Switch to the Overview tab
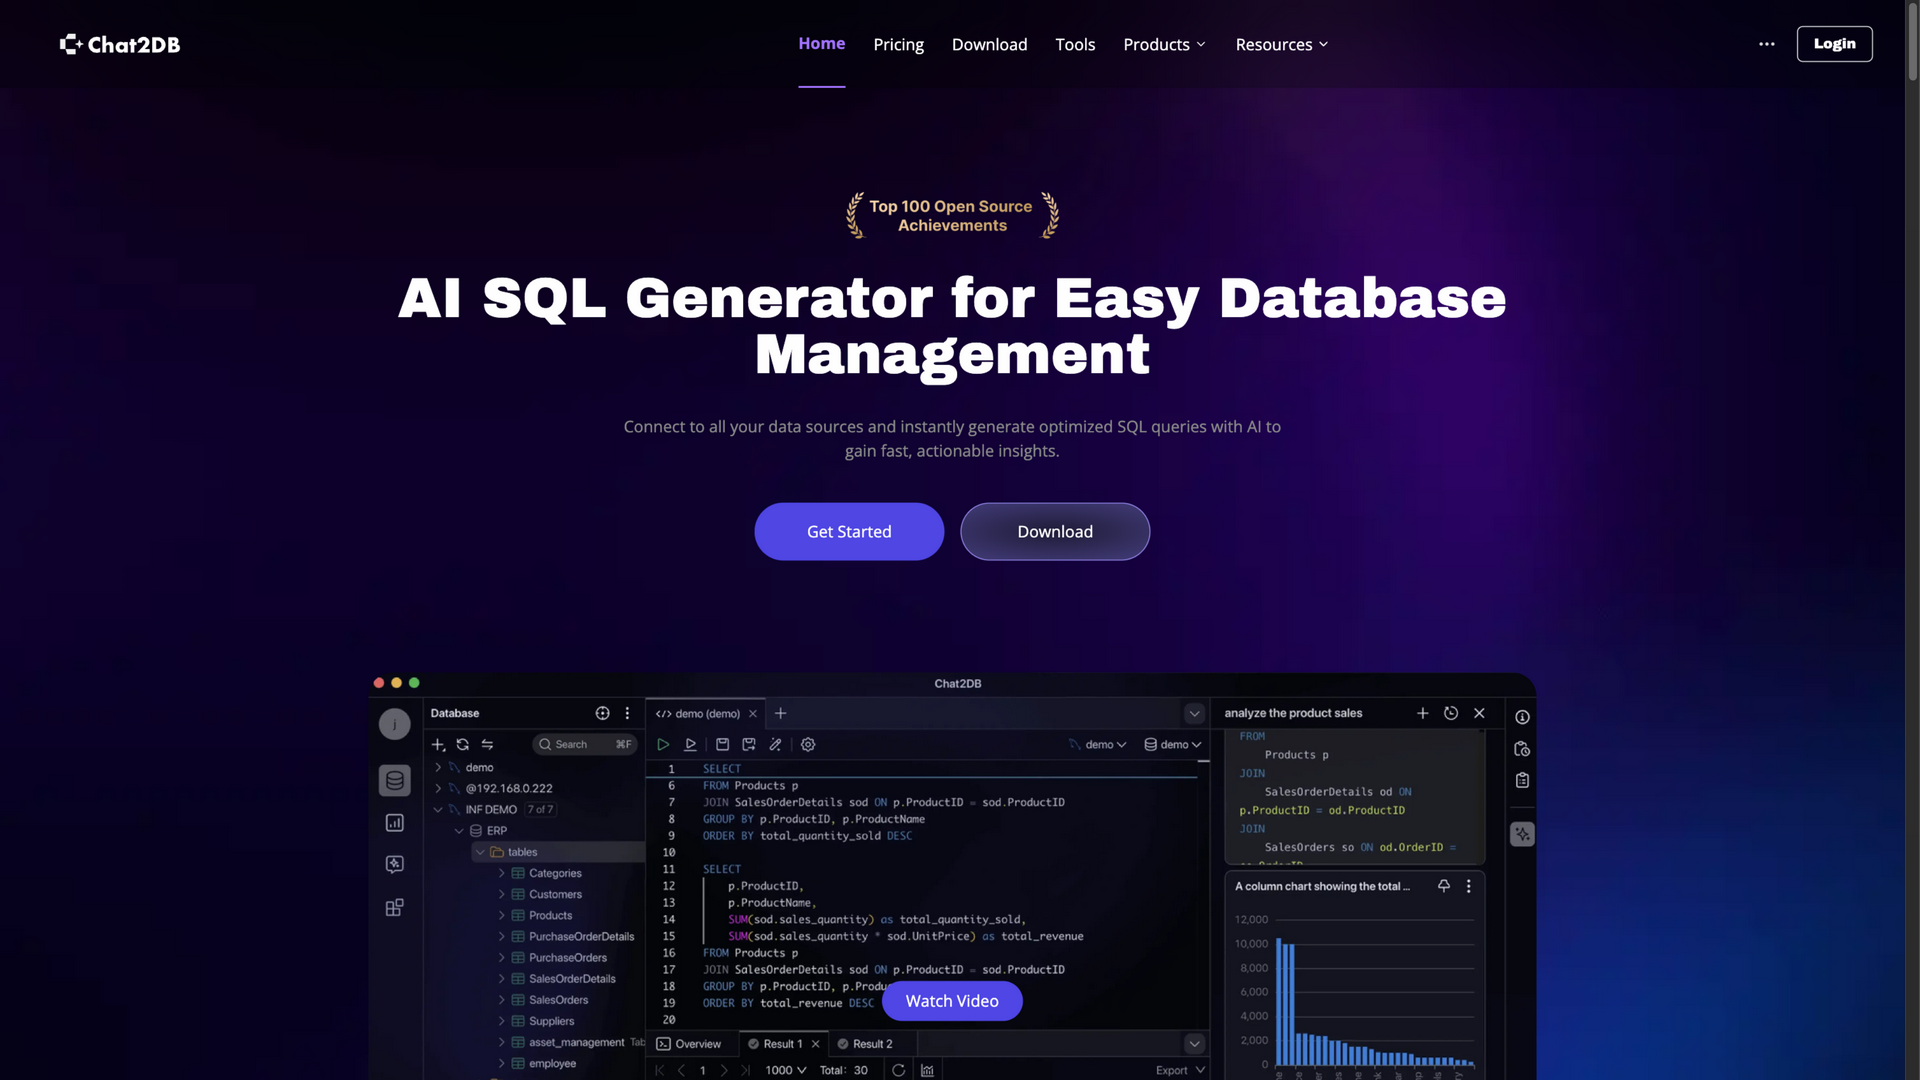 (688, 1044)
